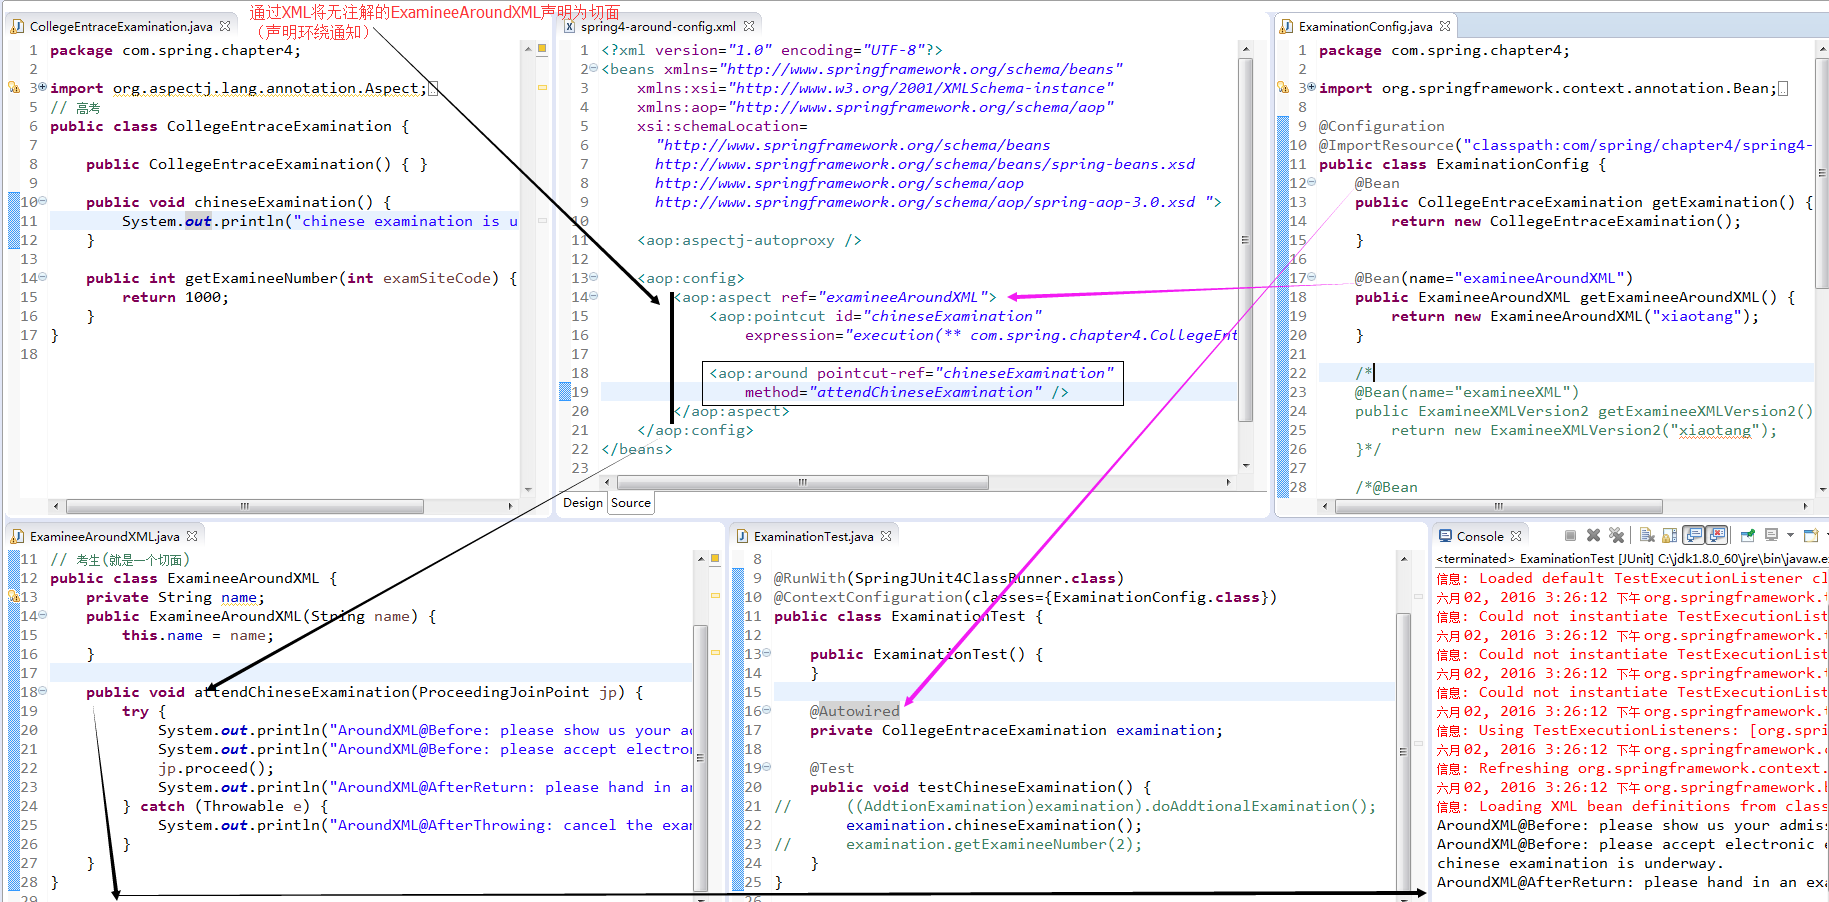Collapse ExamineeAroundXML constructor at line 14
1829x902 pixels.
(x=43, y=616)
